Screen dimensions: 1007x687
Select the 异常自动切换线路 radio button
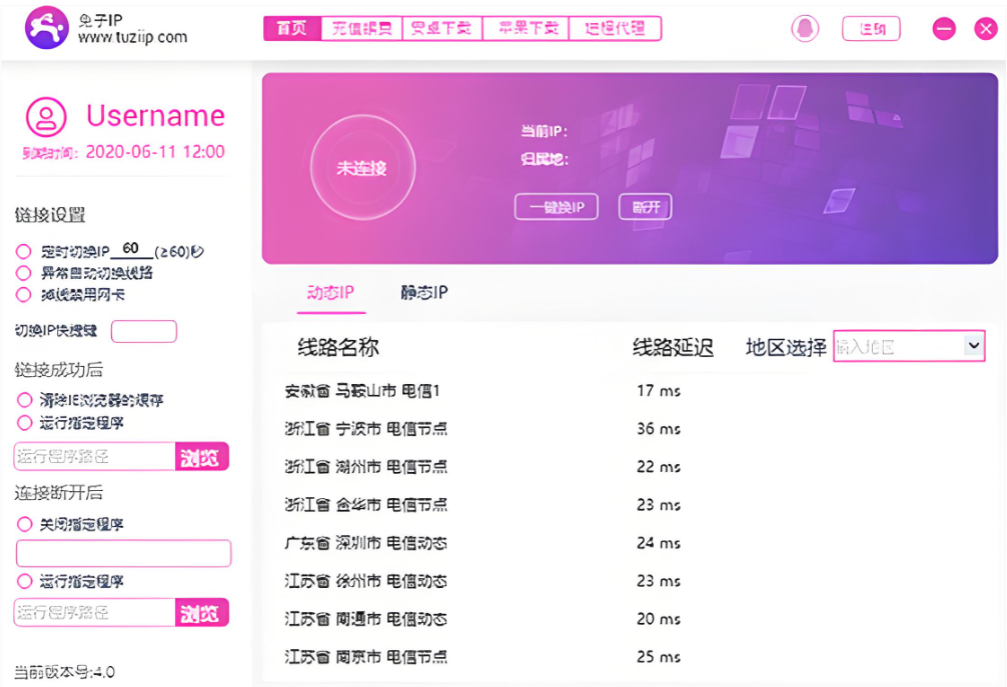23,273
